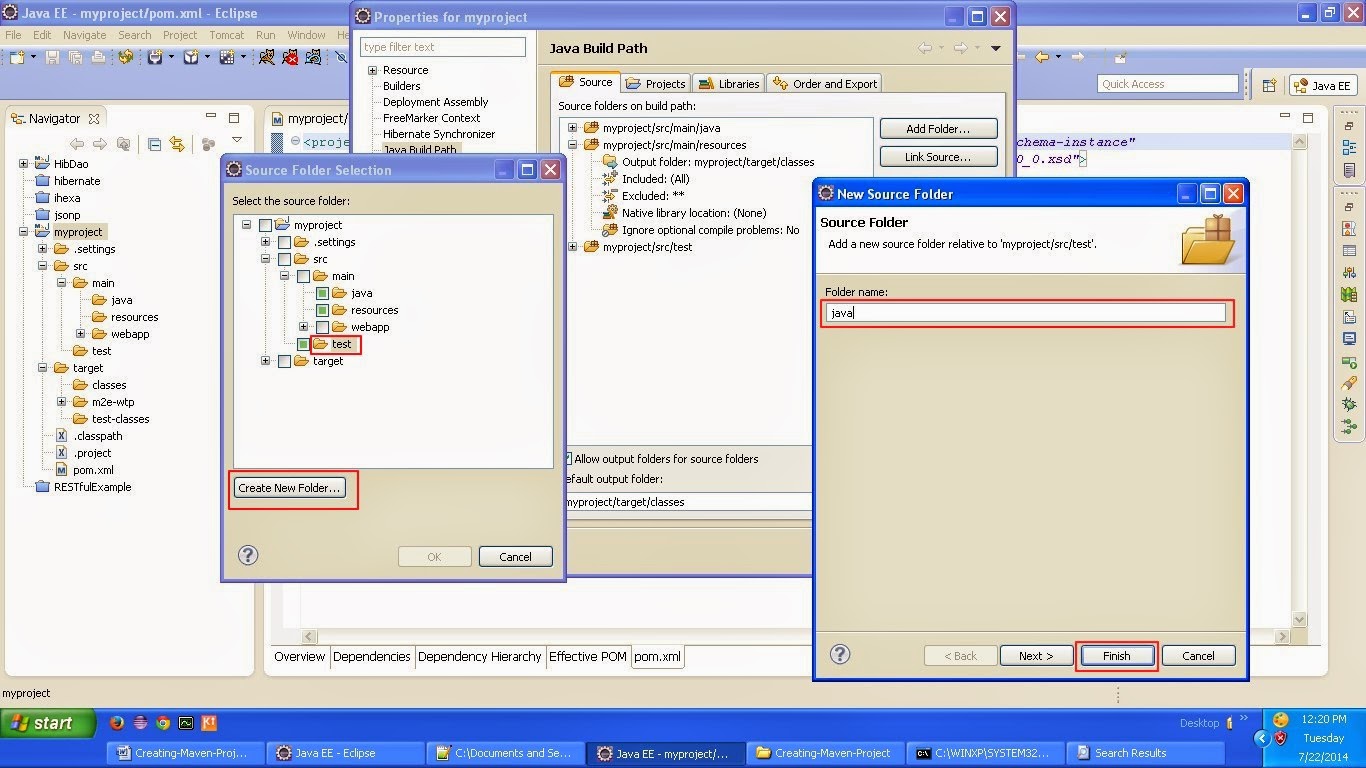Image resolution: width=1366 pixels, height=768 pixels.
Task: Collapse the myproject node in Navigator
Action: [x=23, y=231]
